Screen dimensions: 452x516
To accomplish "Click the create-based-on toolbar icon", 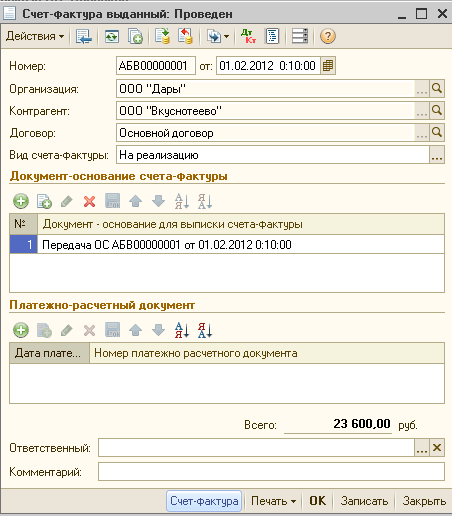I will [214, 36].
